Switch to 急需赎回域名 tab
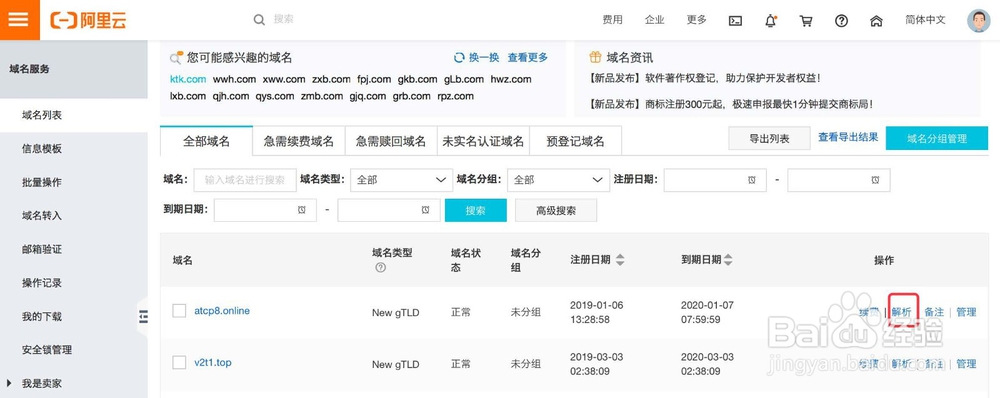The image size is (1000, 398). pos(391,141)
